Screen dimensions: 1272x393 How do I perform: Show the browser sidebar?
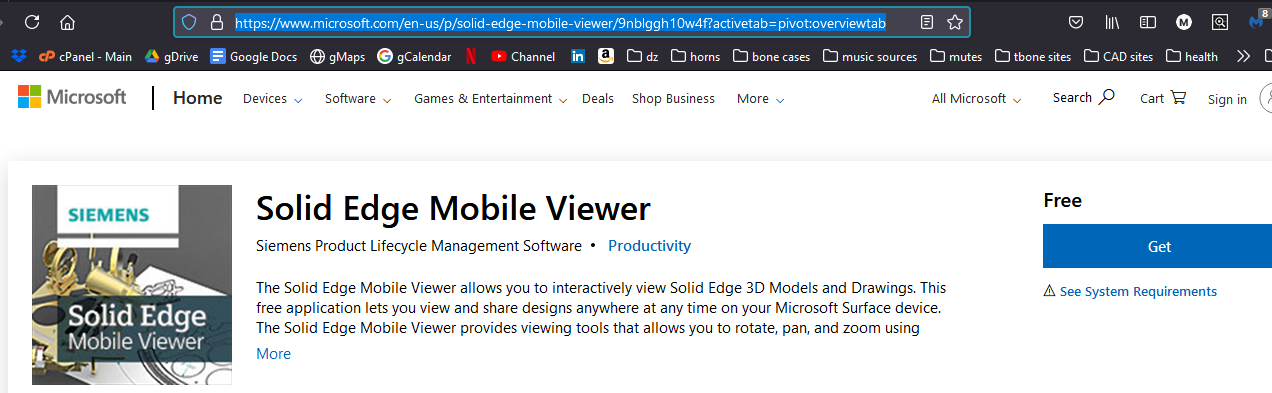tap(1148, 22)
